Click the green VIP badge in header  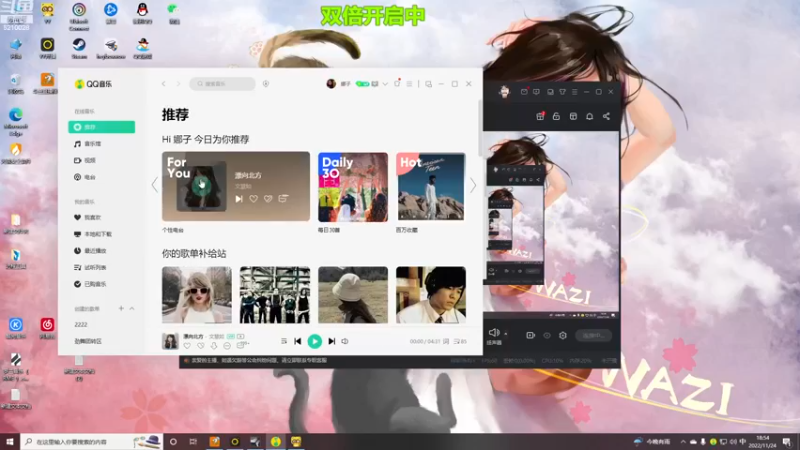tap(362, 84)
